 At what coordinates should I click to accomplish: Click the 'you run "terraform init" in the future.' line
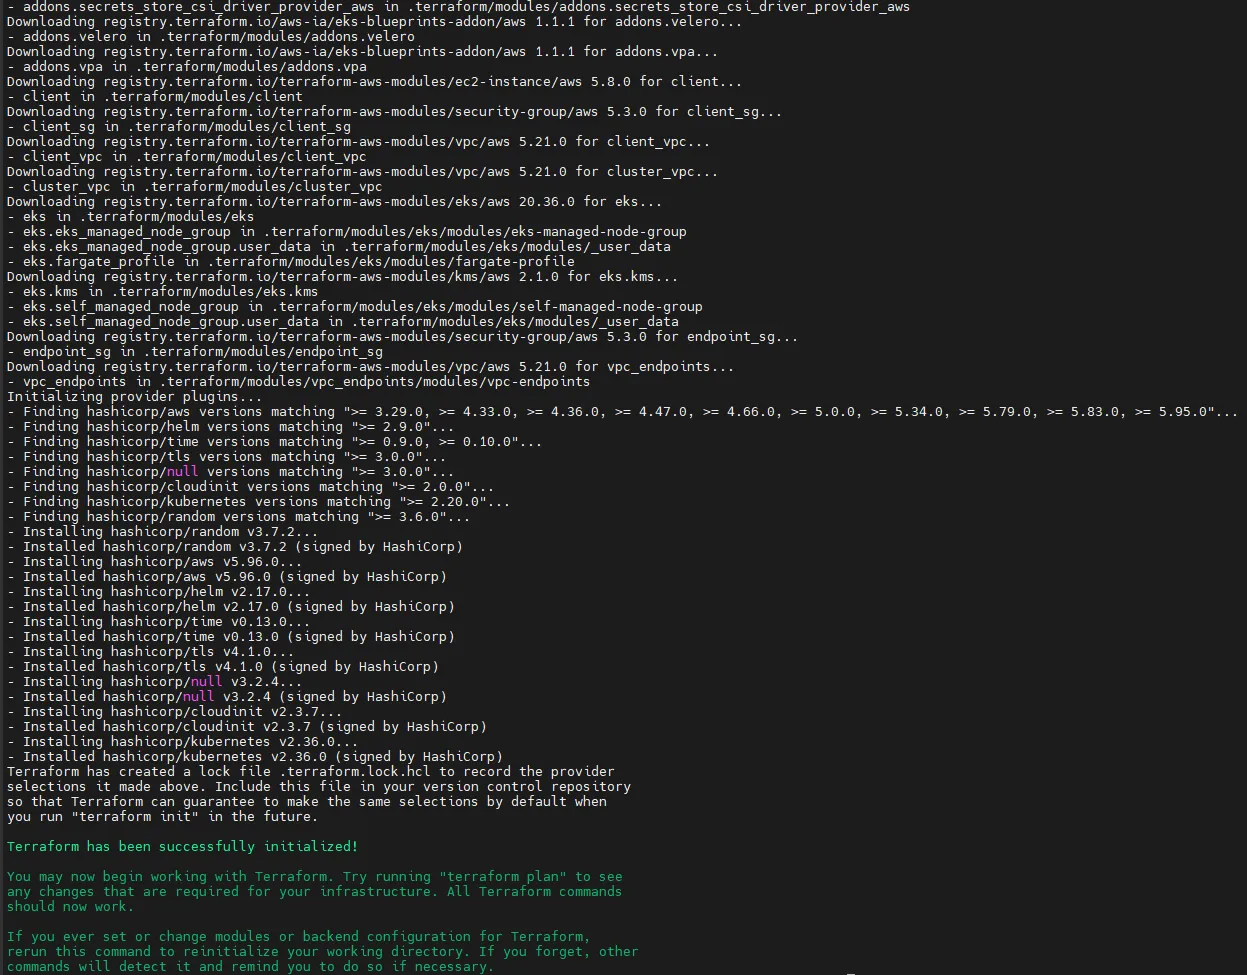point(163,817)
